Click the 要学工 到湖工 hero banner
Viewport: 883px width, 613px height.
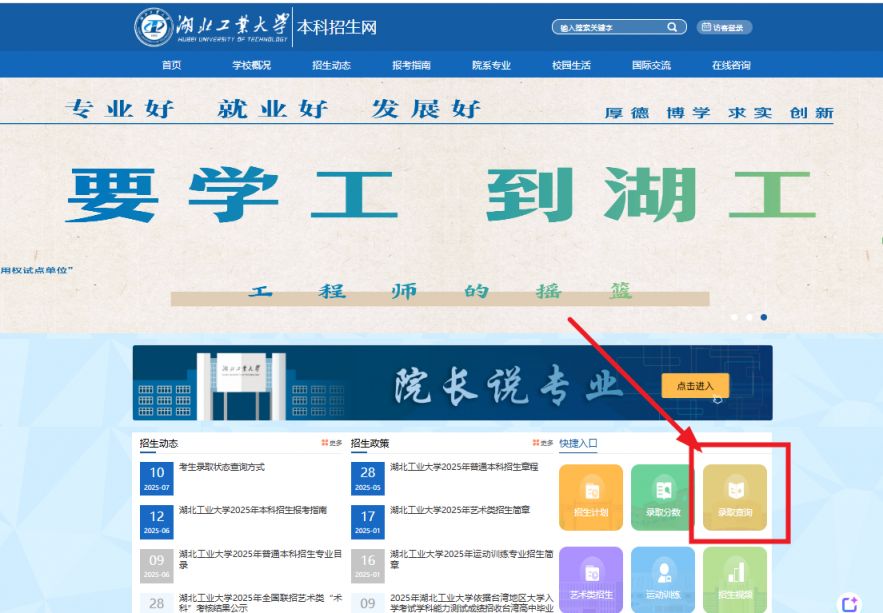pyautogui.click(x=442, y=205)
